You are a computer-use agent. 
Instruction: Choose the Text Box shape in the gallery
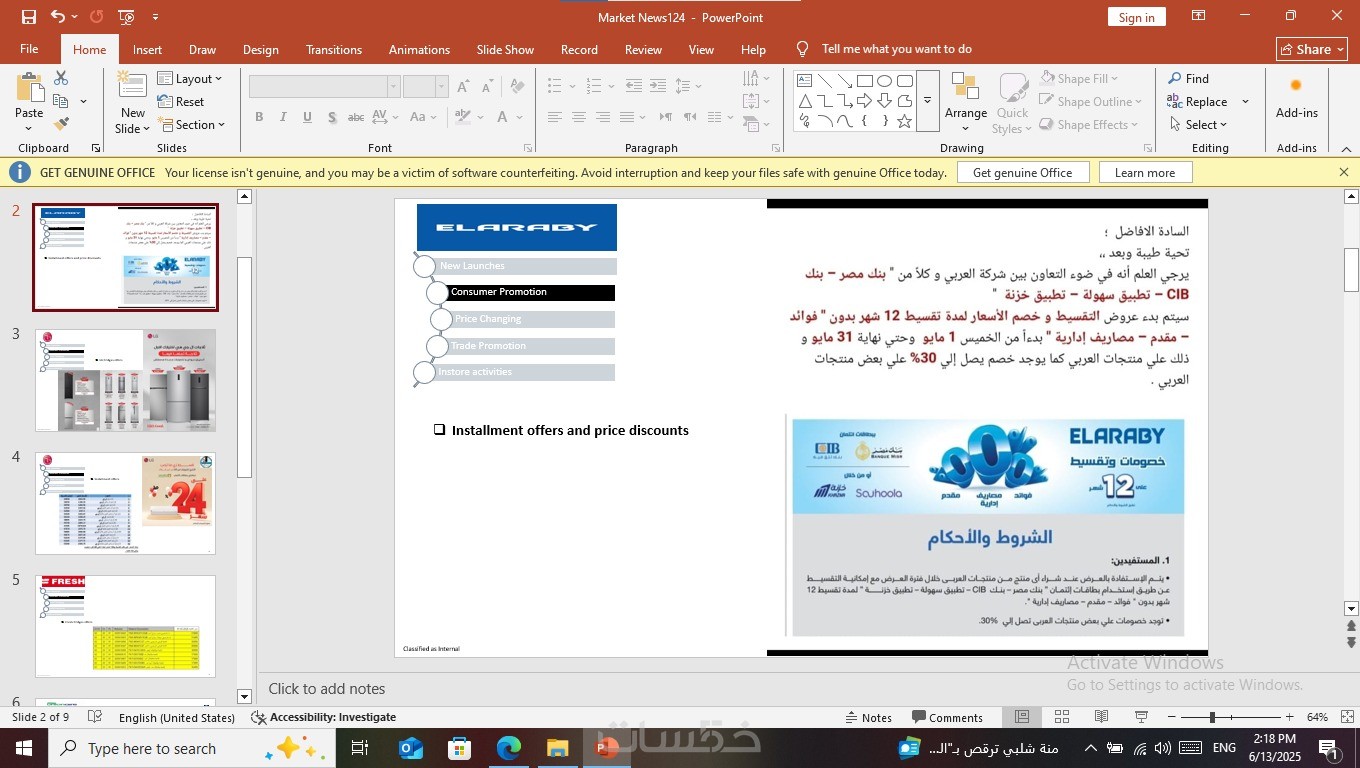click(805, 81)
